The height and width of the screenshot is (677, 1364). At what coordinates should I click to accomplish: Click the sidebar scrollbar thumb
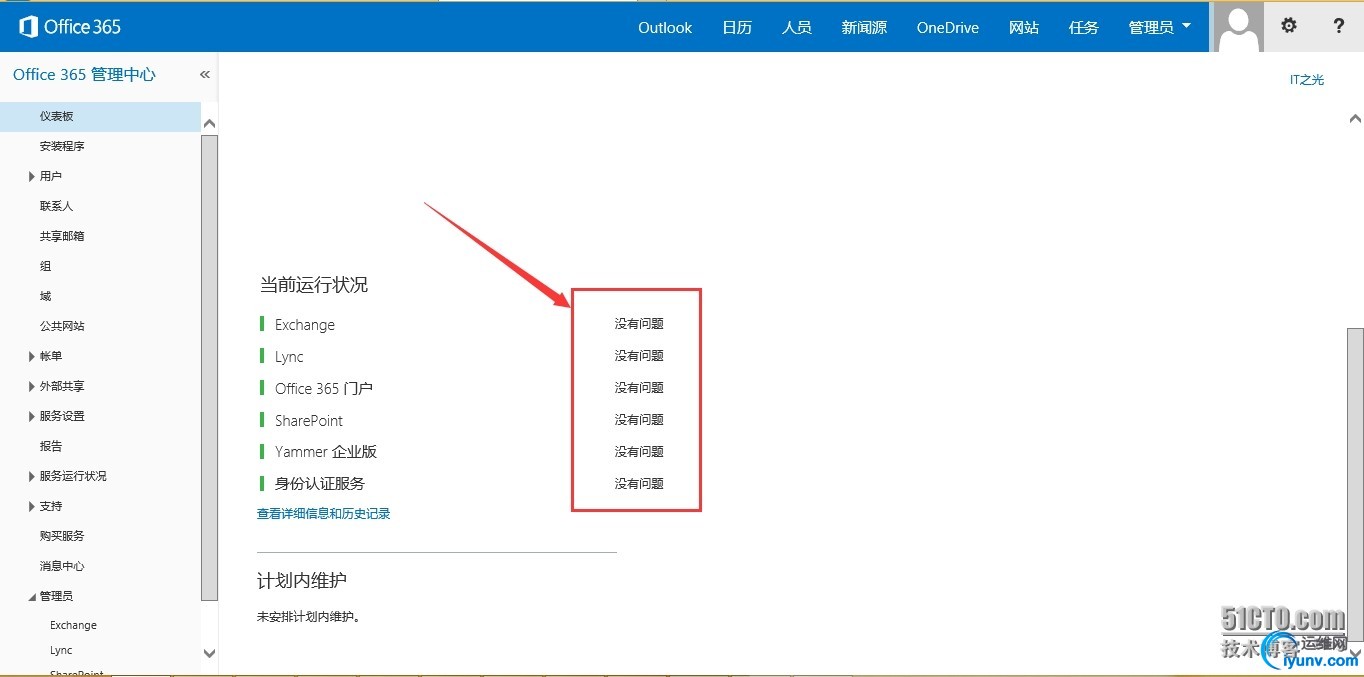point(209,367)
